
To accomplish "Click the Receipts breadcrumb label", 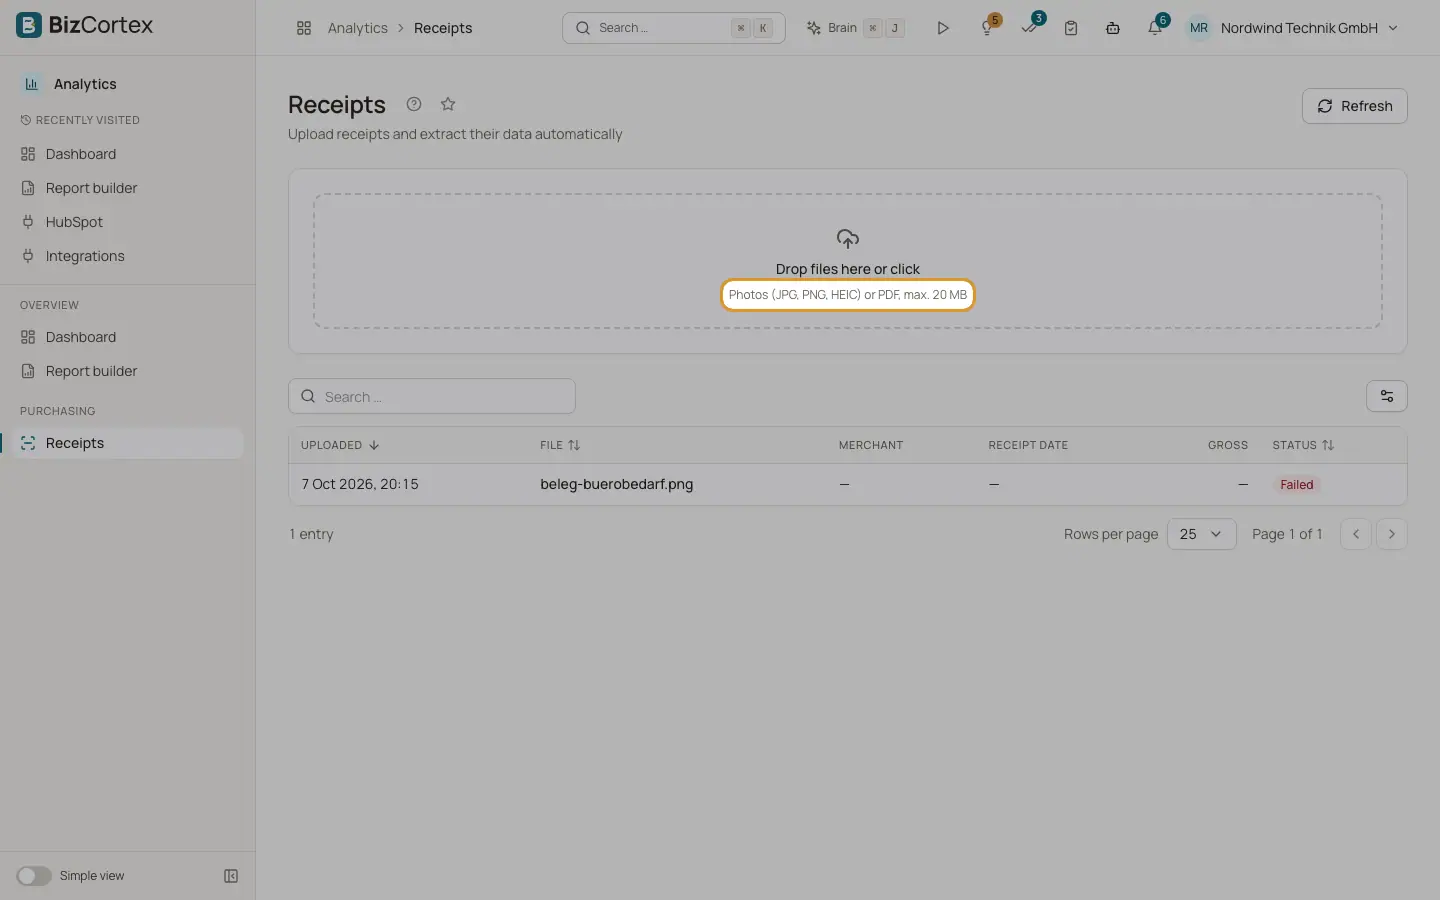I will click(x=443, y=28).
